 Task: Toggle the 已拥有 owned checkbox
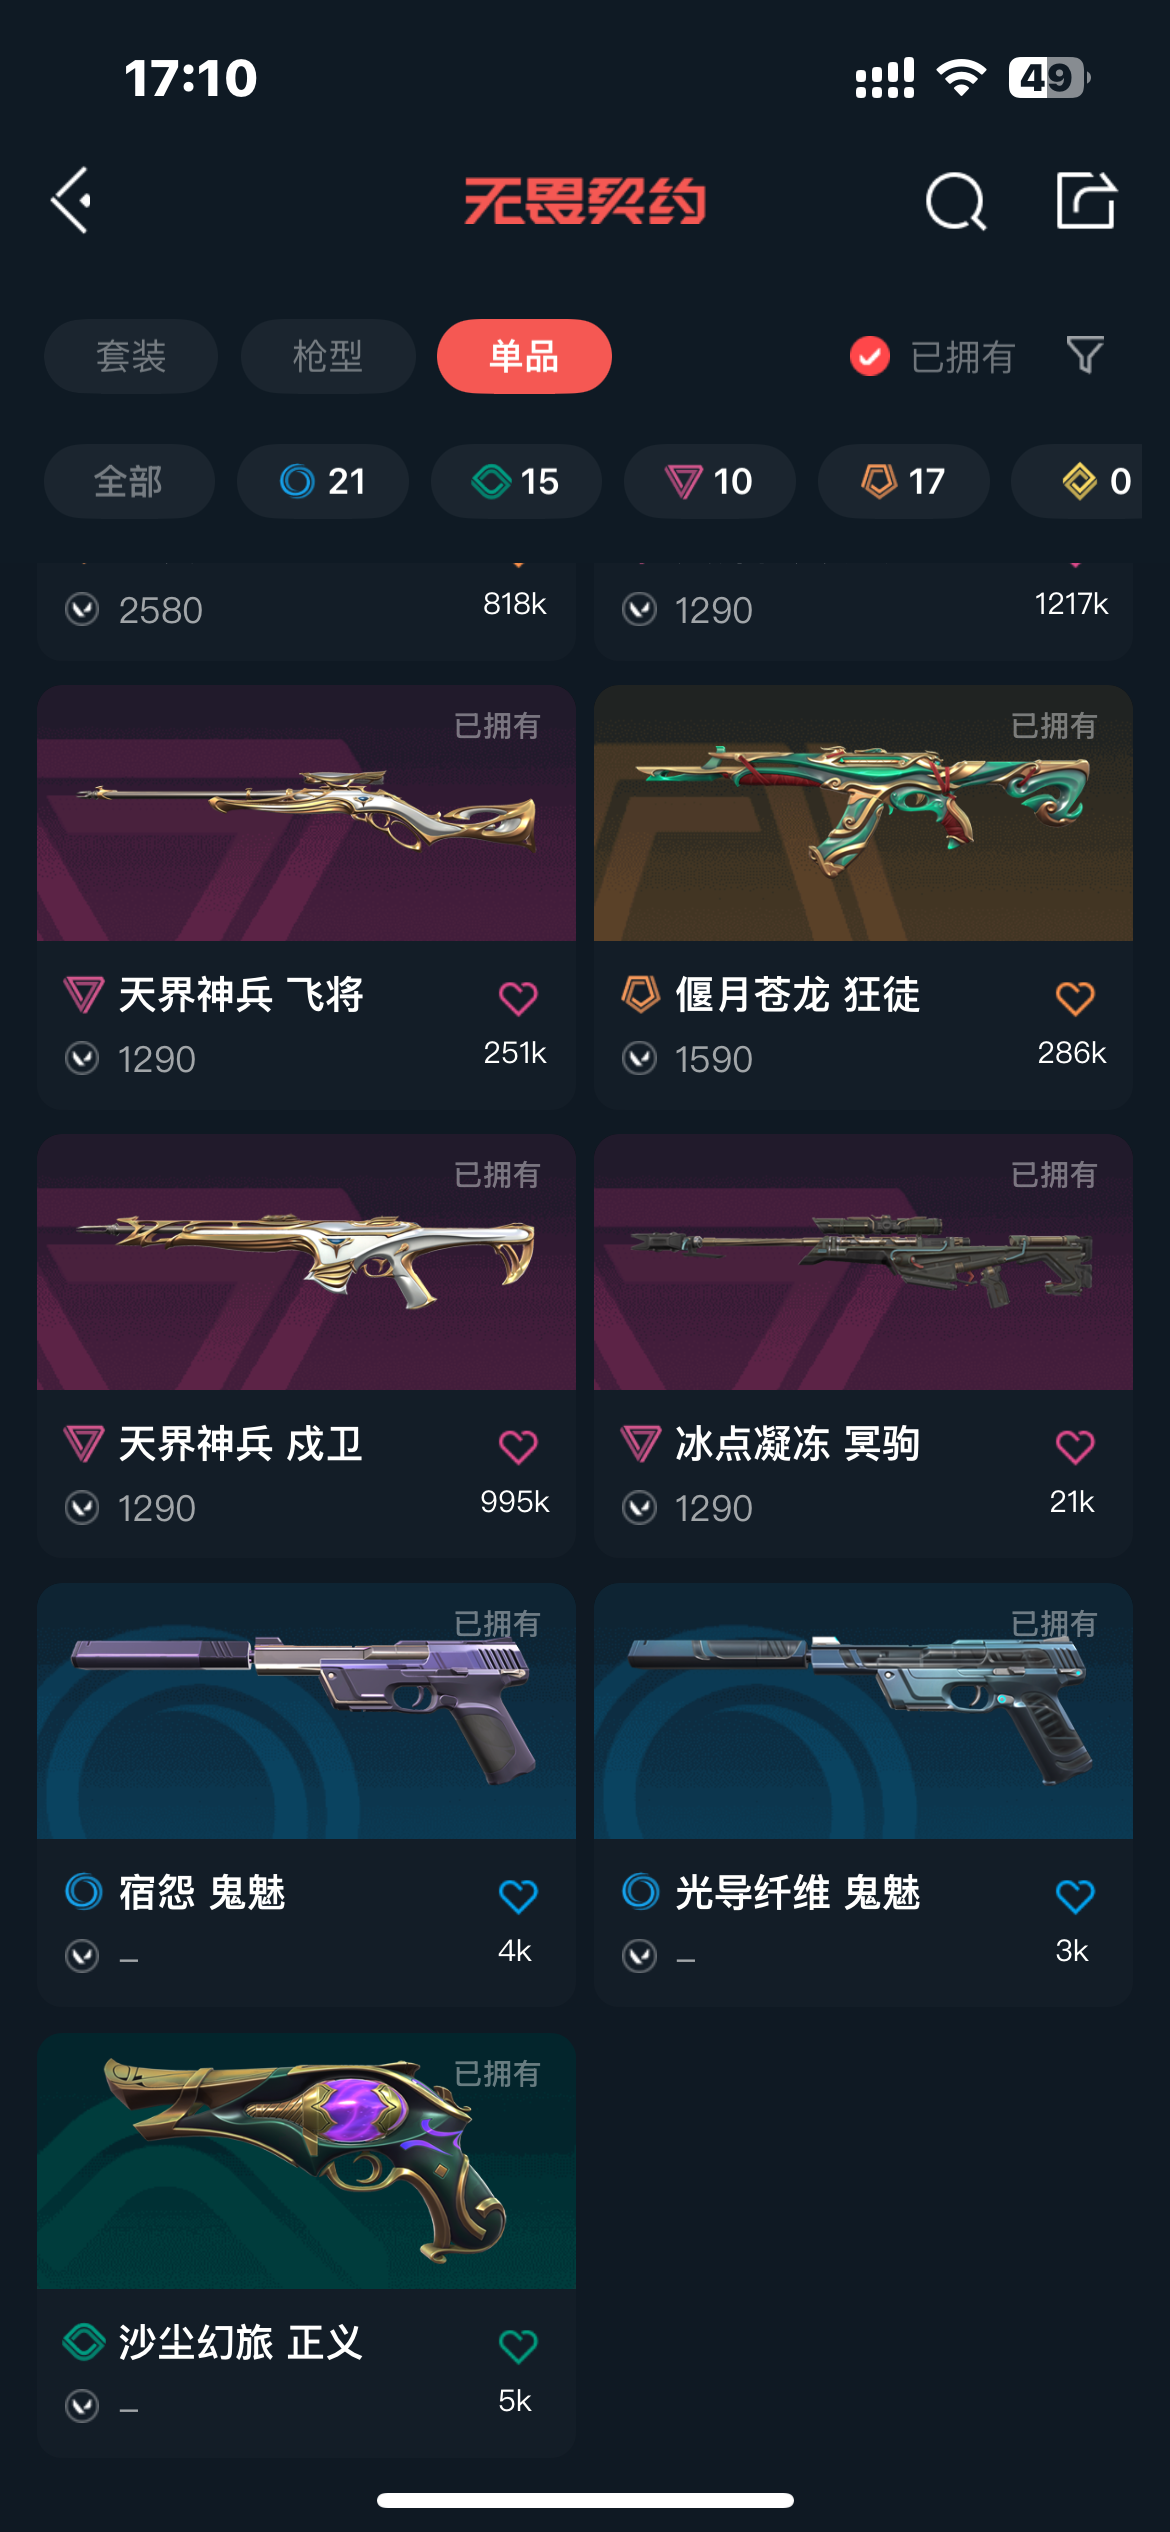[x=869, y=356]
